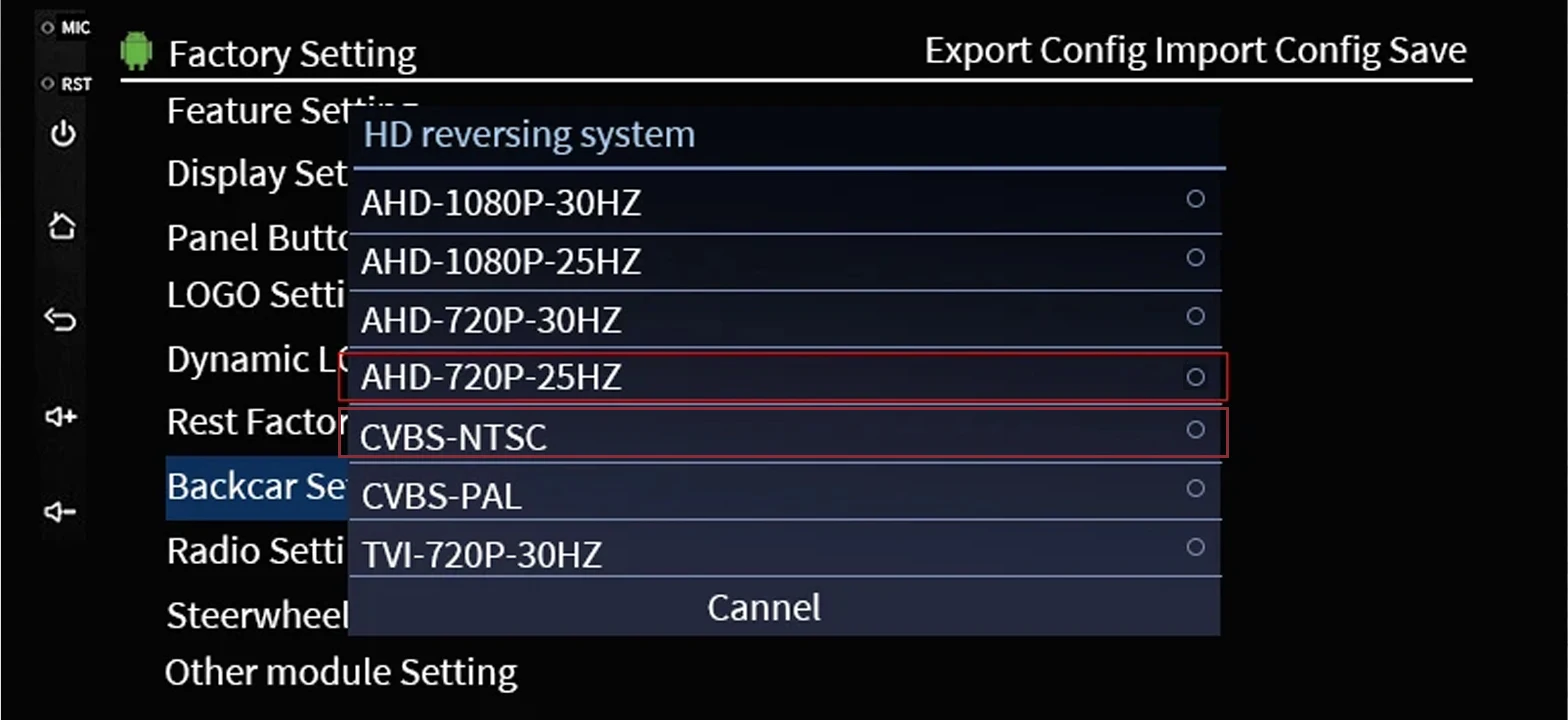Click Cannel to dismiss dialog
The height and width of the screenshot is (720, 1568).
pos(764,607)
